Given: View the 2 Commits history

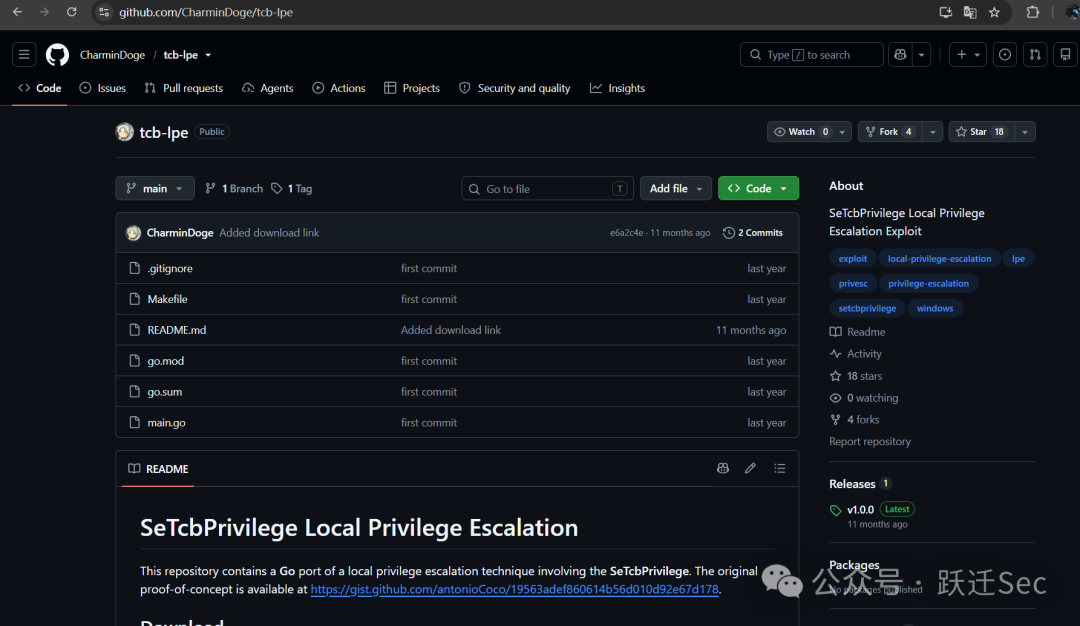Looking at the screenshot, I should click(753, 233).
